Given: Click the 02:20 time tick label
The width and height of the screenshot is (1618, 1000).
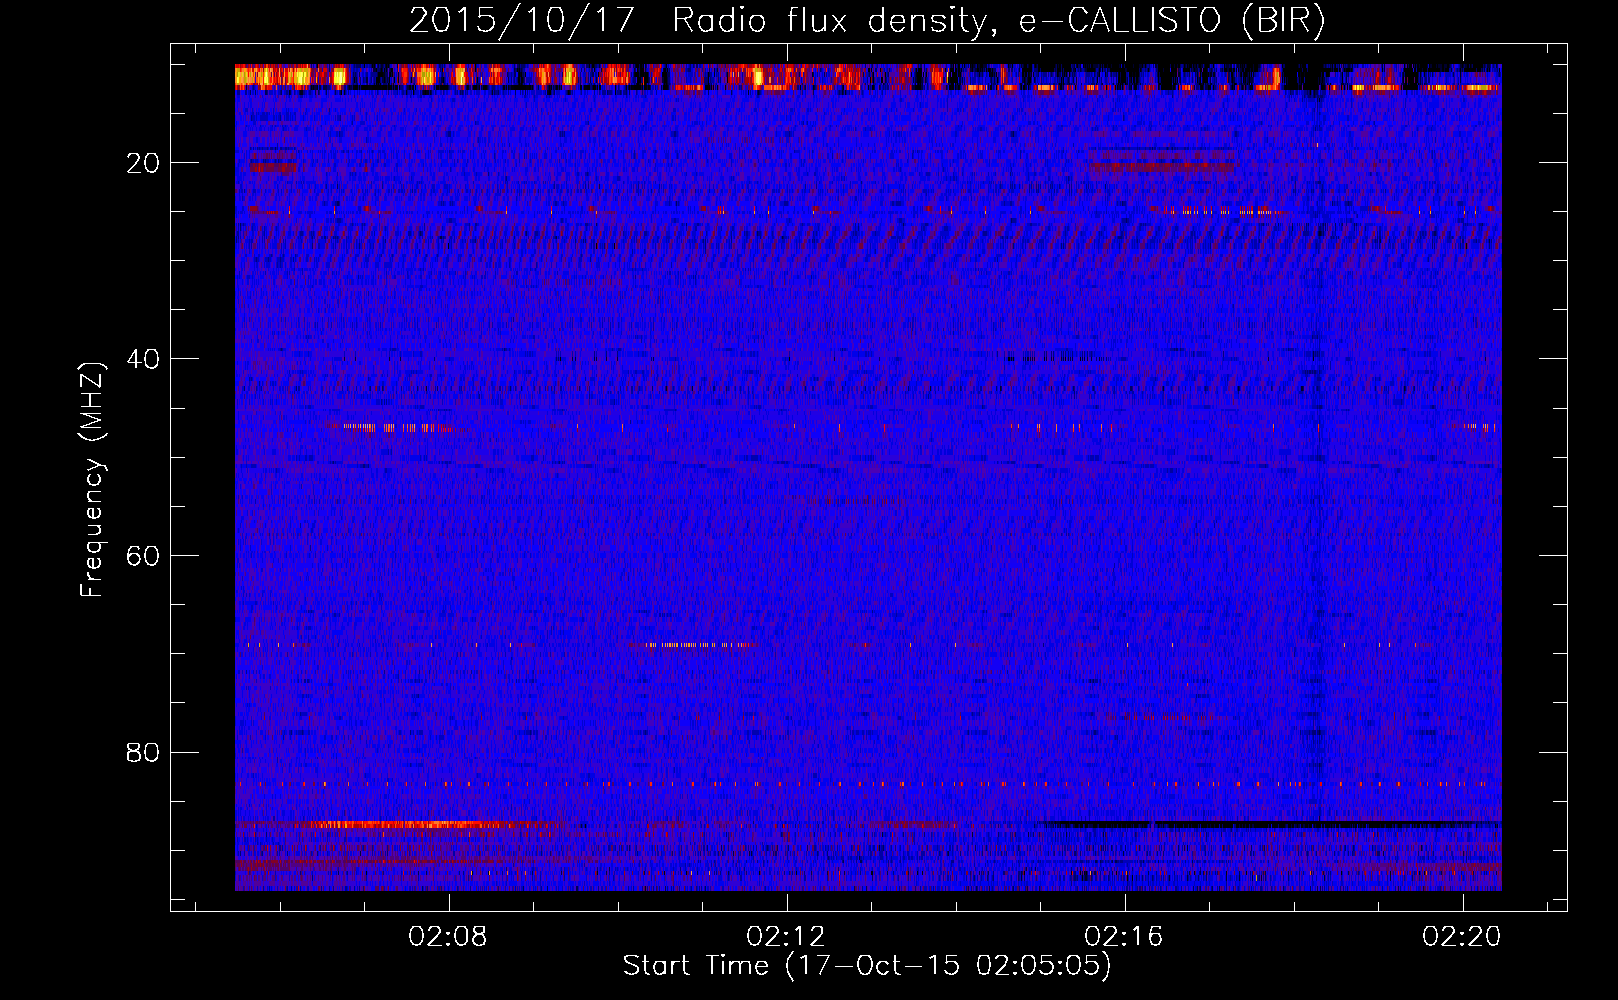Looking at the screenshot, I should 1462,936.
